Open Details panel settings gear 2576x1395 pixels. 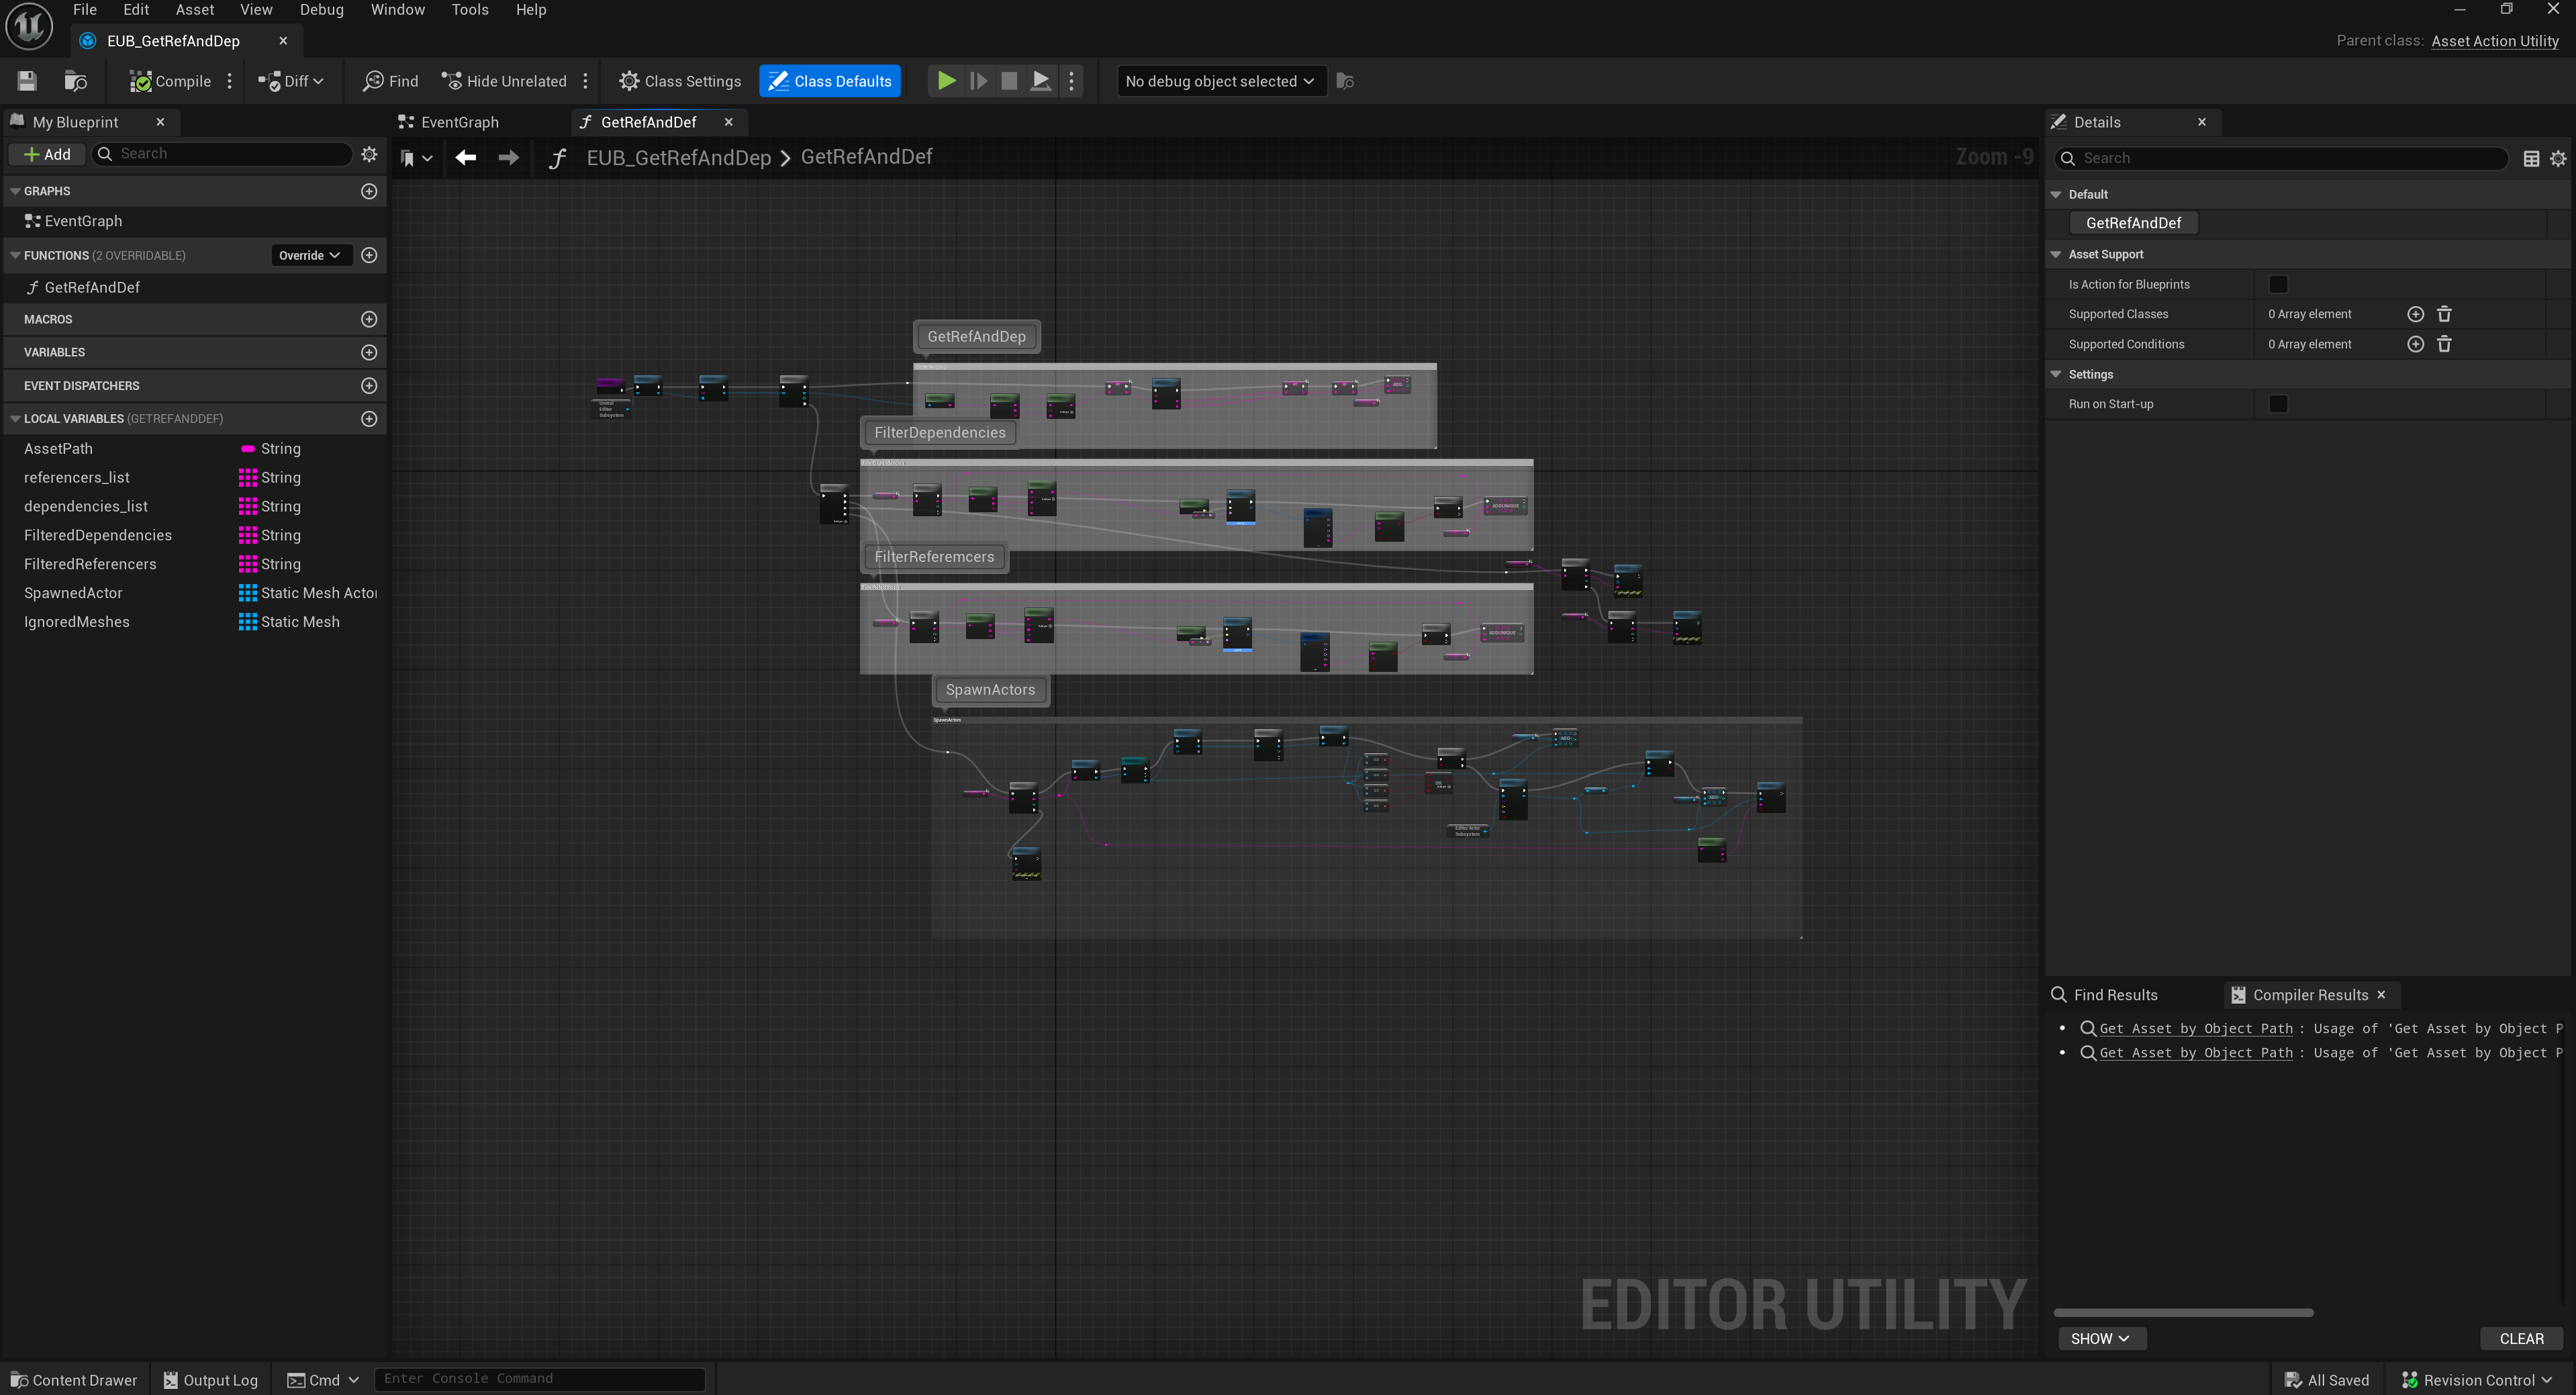pyautogui.click(x=2558, y=158)
